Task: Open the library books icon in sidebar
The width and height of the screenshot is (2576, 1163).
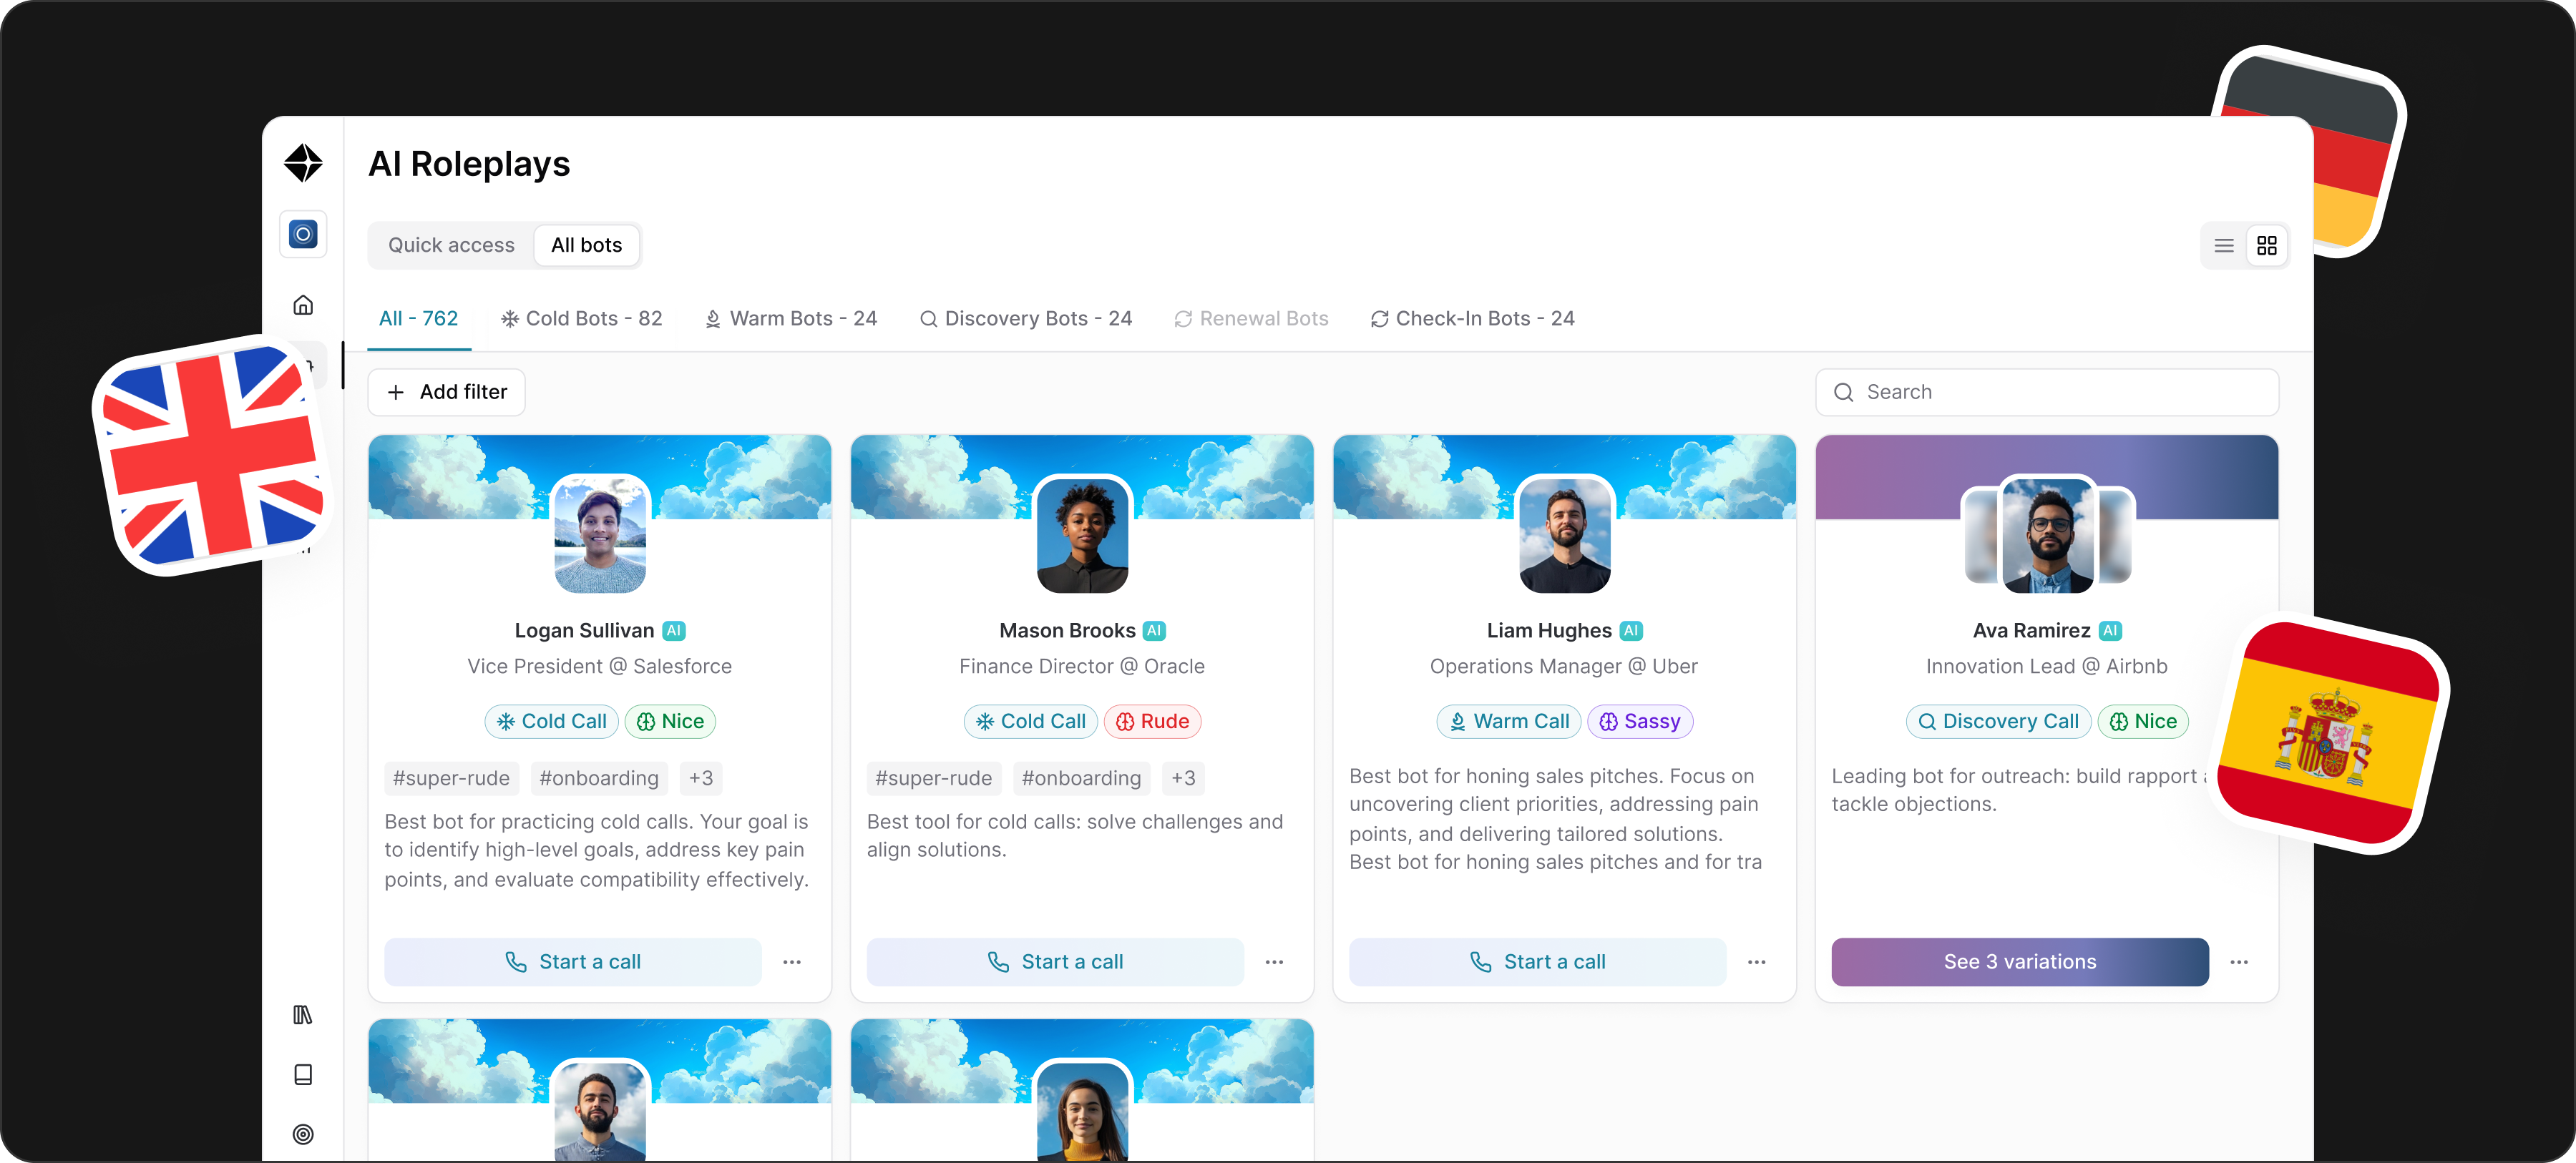Action: [x=303, y=1015]
